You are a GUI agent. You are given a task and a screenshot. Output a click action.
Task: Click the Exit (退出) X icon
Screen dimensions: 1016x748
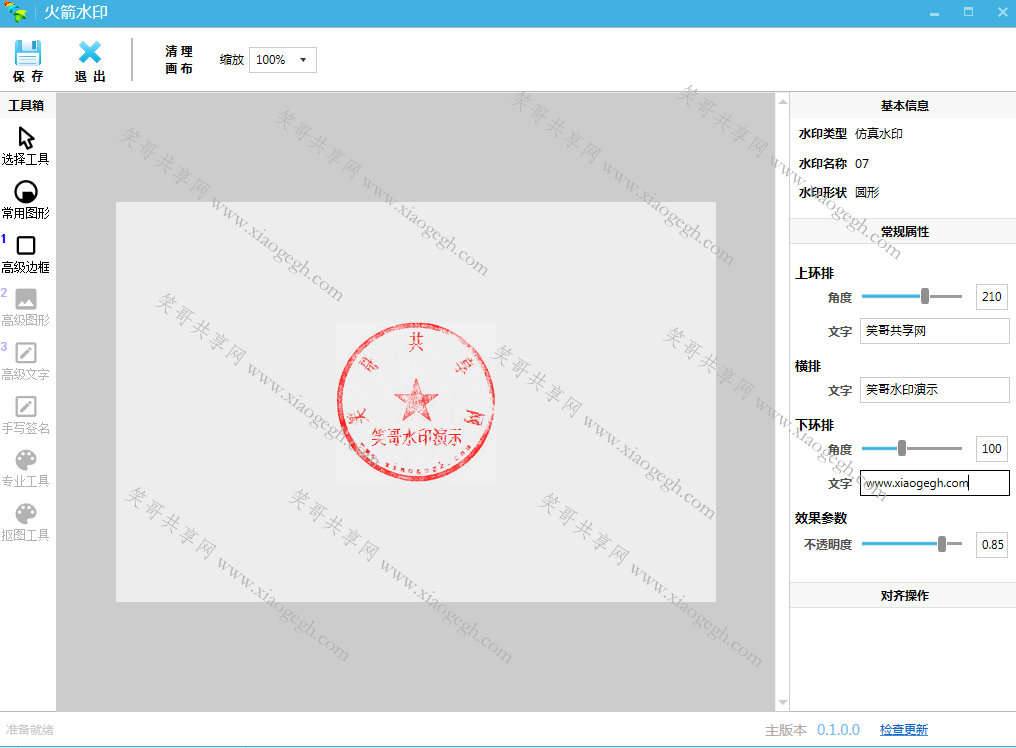90,53
